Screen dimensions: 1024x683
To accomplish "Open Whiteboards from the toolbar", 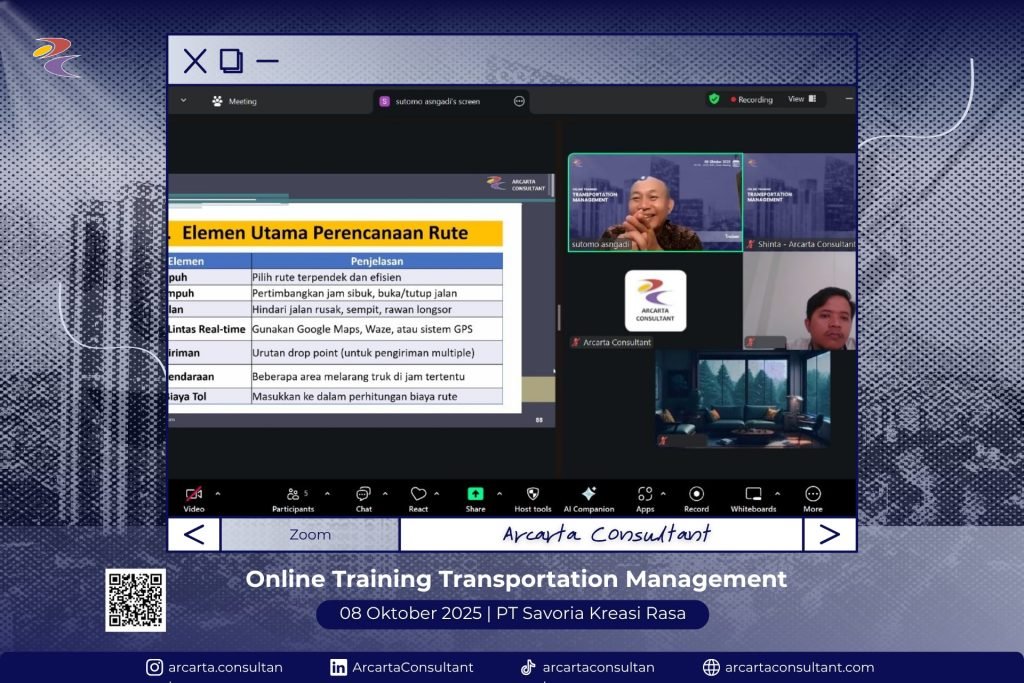I will [x=753, y=494].
